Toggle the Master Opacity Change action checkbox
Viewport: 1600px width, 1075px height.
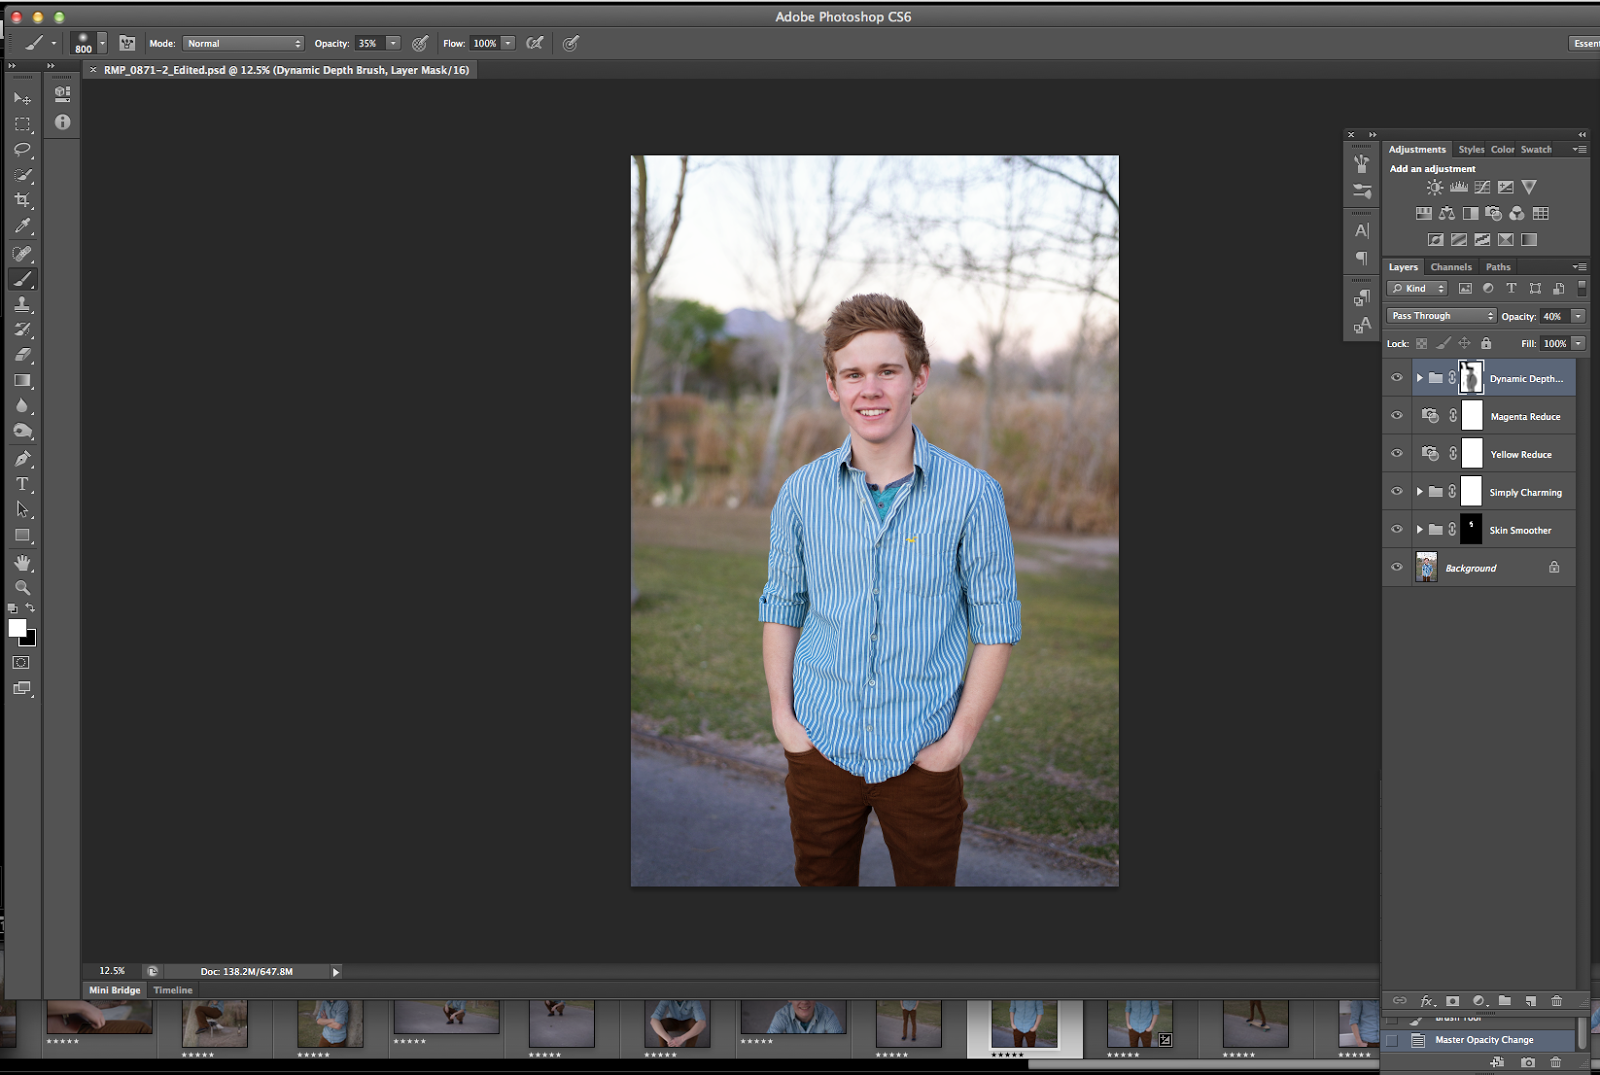(x=1391, y=1040)
